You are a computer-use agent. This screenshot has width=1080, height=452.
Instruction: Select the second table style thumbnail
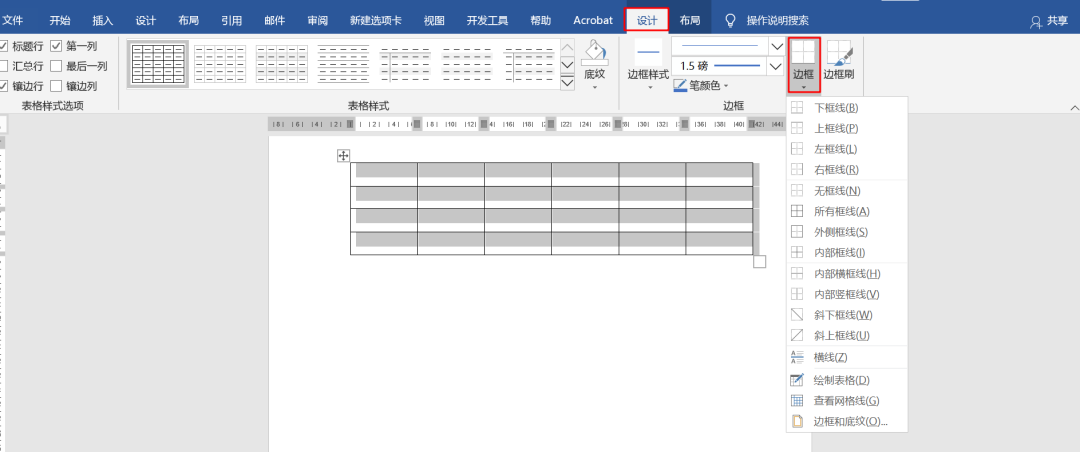(220, 64)
